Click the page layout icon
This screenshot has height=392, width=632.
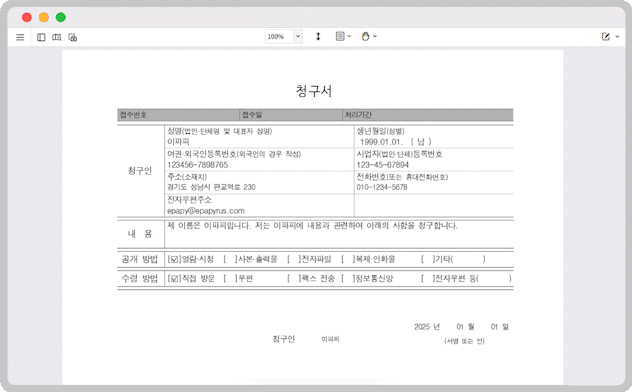point(340,36)
